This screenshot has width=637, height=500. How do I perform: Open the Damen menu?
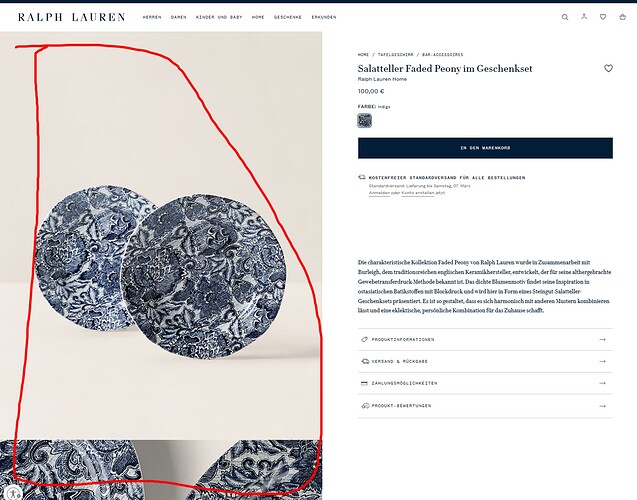(x=178, y=17)
